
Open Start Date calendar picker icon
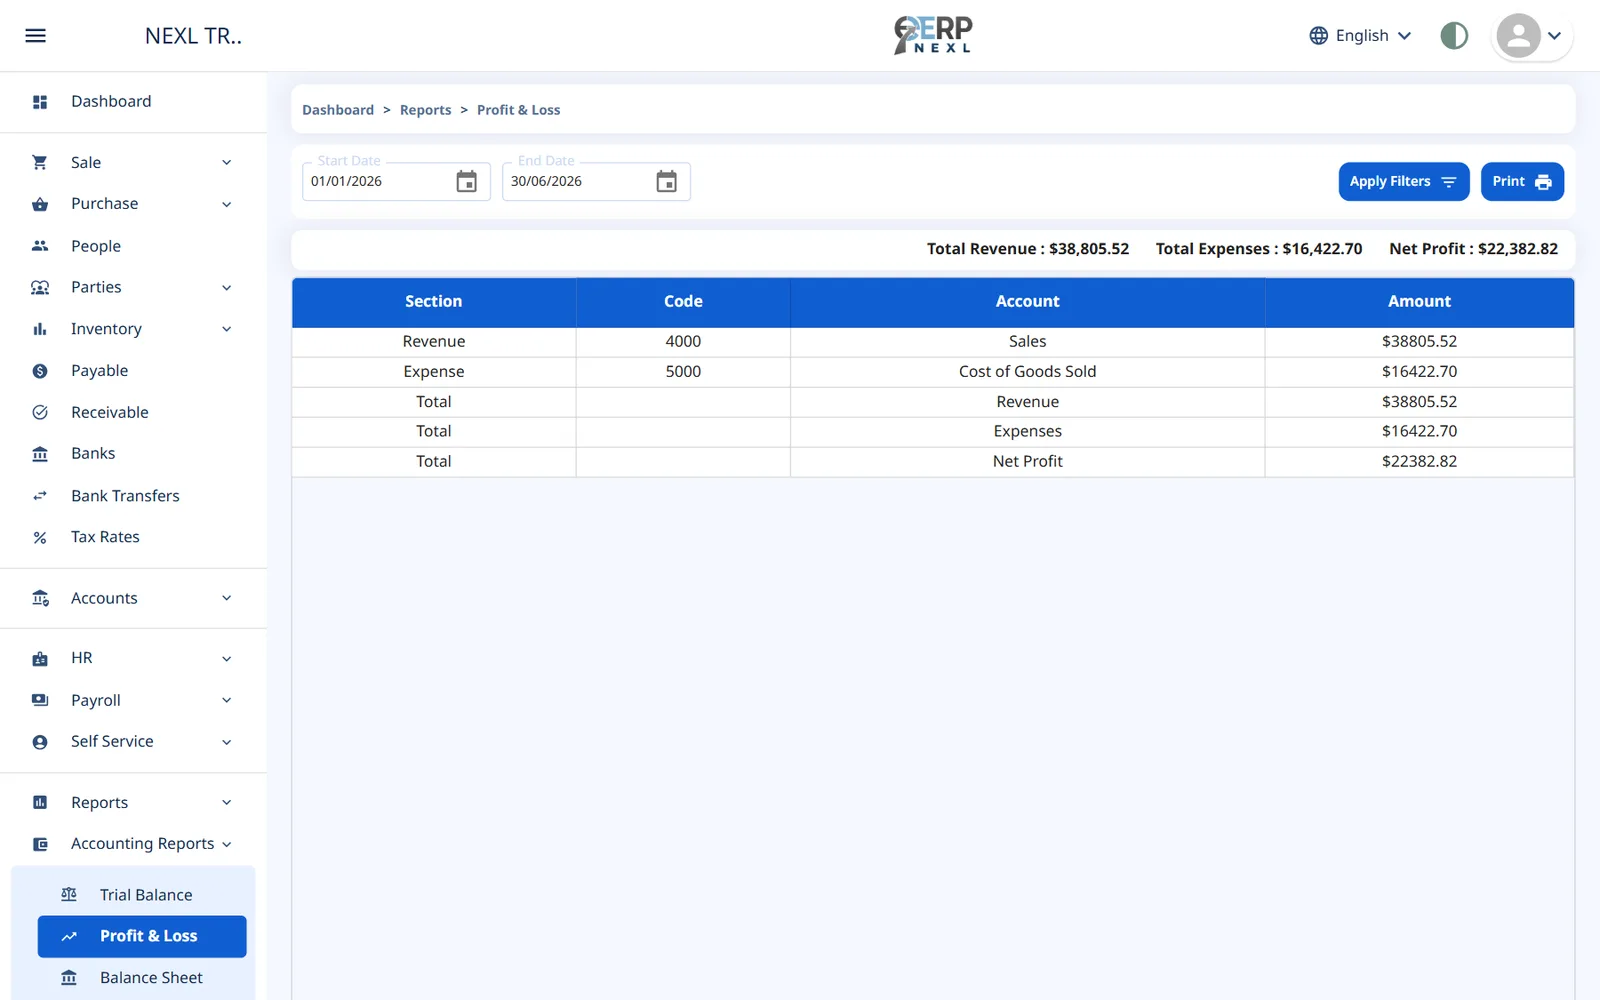467,181
